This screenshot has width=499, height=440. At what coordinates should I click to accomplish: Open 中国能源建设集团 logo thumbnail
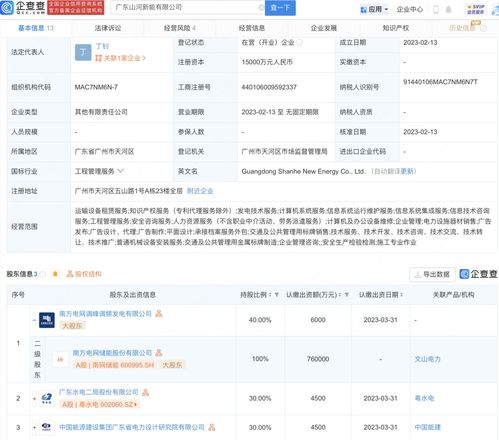(47, 427)
